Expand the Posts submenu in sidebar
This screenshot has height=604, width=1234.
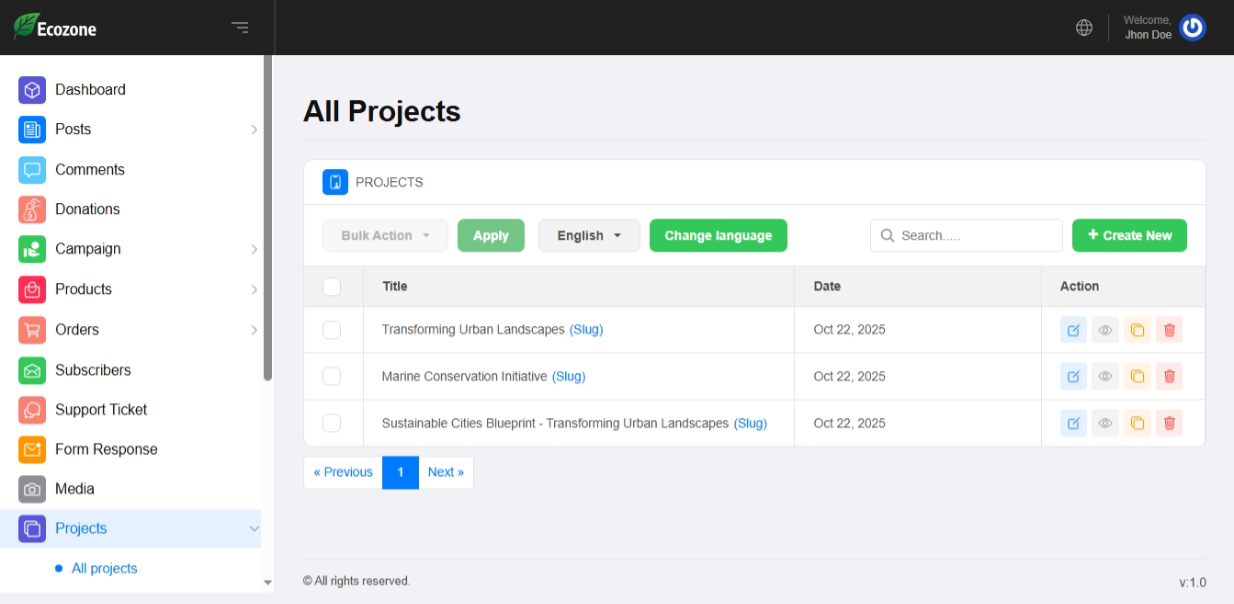[x=253, y=130]
